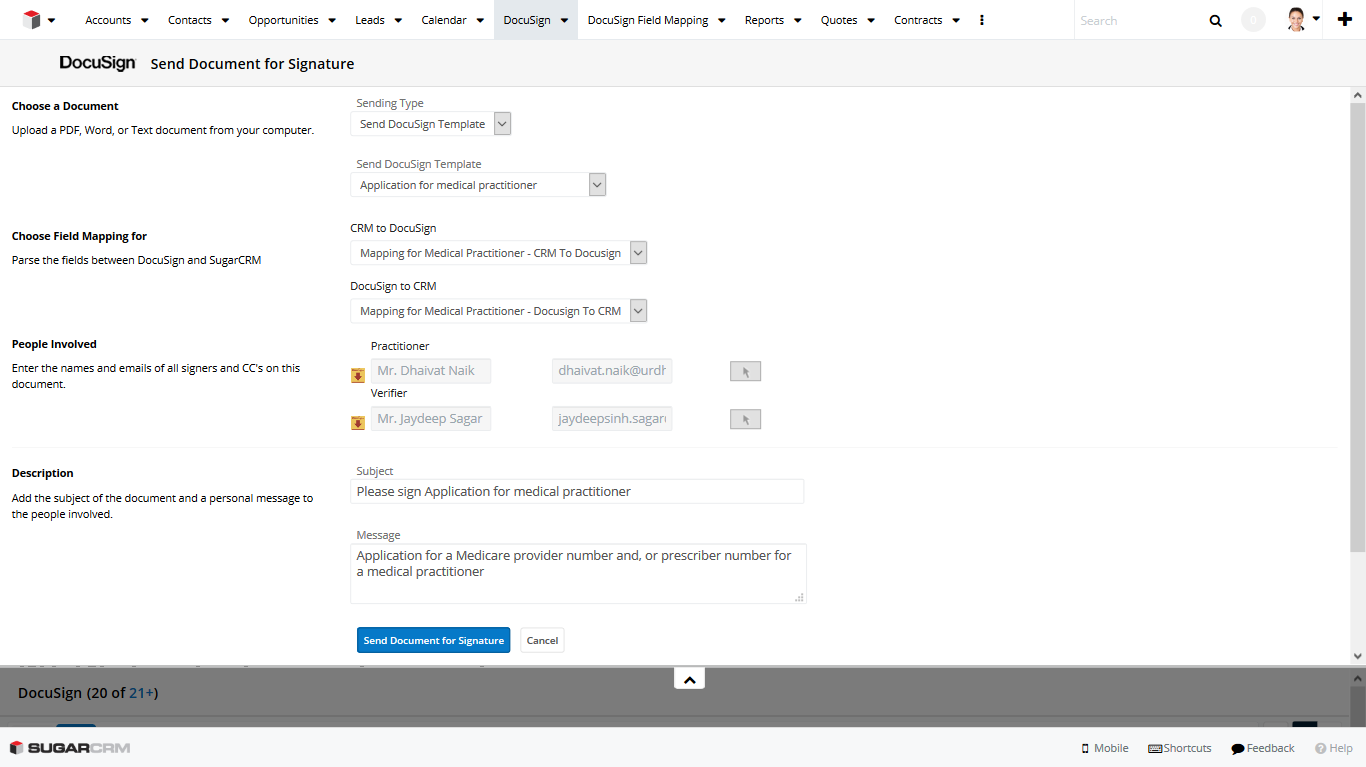Click the SugarCRM footer logo
Viewport: 1366px width, 767px height.
coord(70,748)
